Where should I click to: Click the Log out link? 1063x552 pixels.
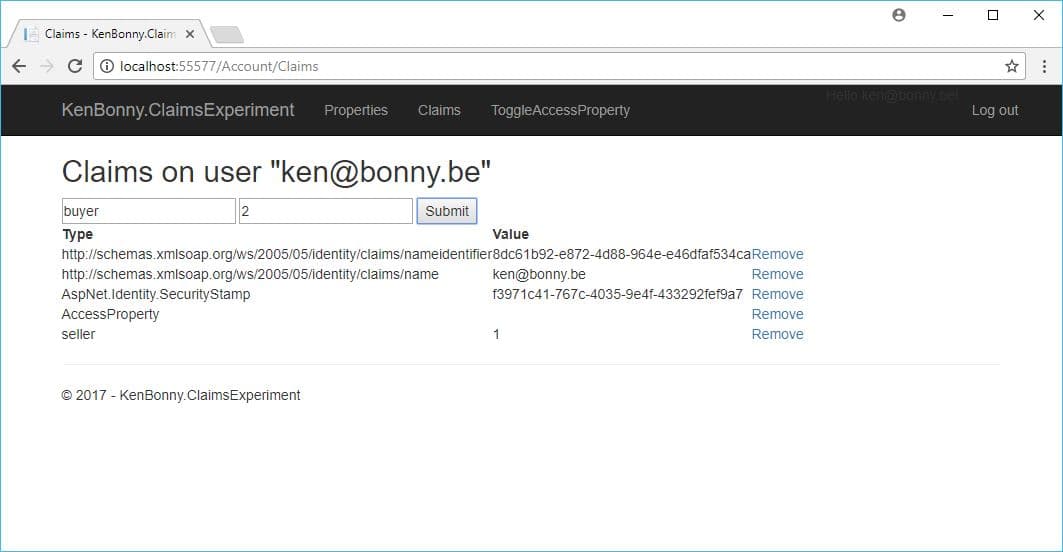(x=994, y=110)
